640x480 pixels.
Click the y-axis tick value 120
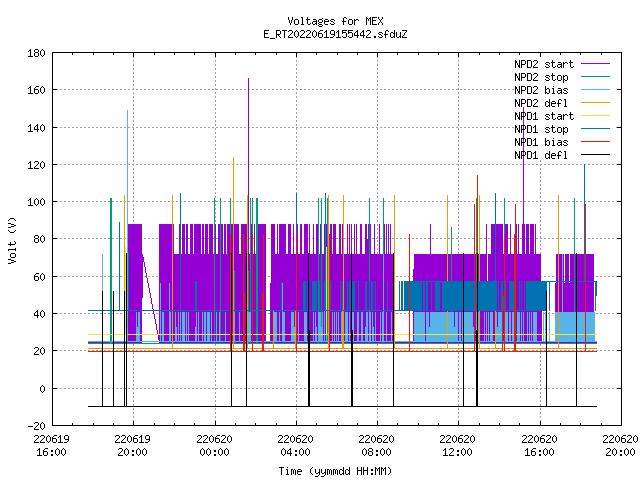[x=36, y=165]
